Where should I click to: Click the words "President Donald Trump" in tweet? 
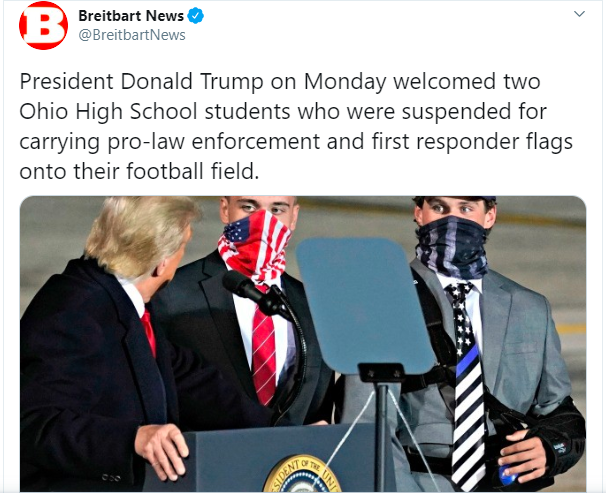tap(141, 82)
